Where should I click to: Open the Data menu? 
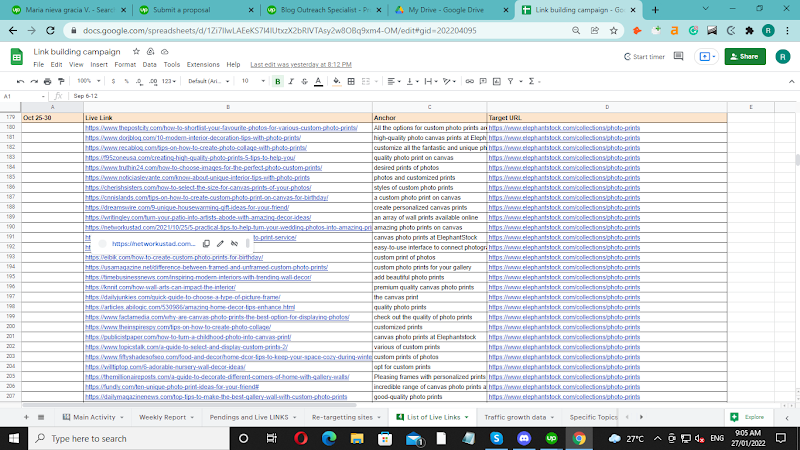[149, 64]
